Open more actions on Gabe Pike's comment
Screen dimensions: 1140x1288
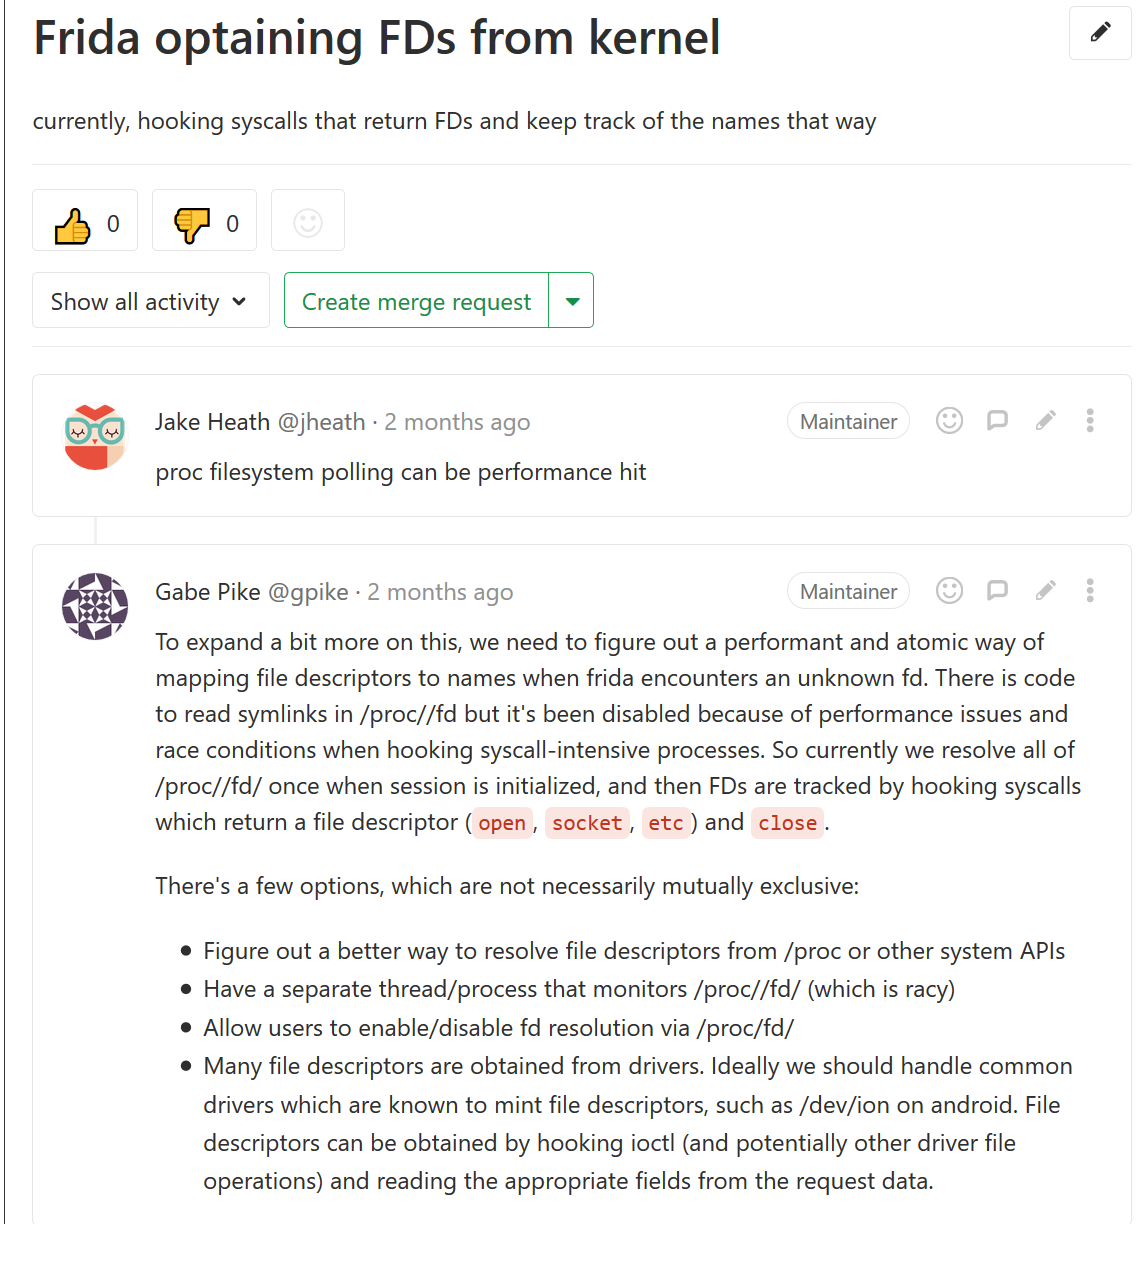tap(1090, 591)
